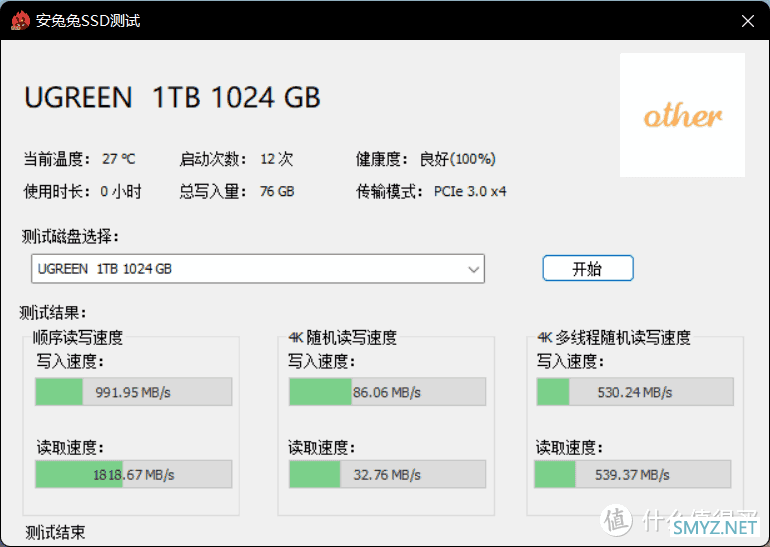The image size is (770, 547).
Task: Click the 4K random write bar 86.06 MB/s
Action: 387,392
